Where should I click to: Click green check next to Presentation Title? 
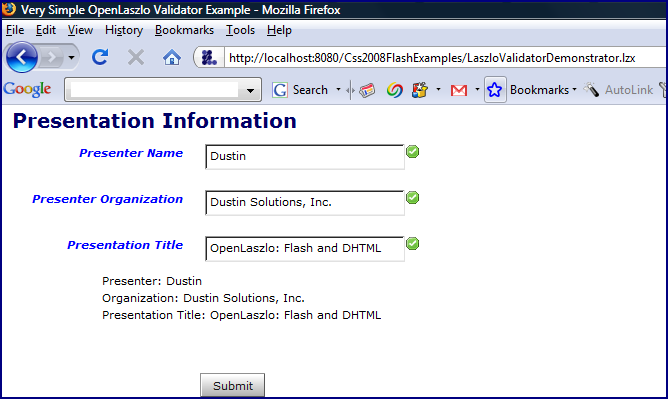tap(412, 244)
